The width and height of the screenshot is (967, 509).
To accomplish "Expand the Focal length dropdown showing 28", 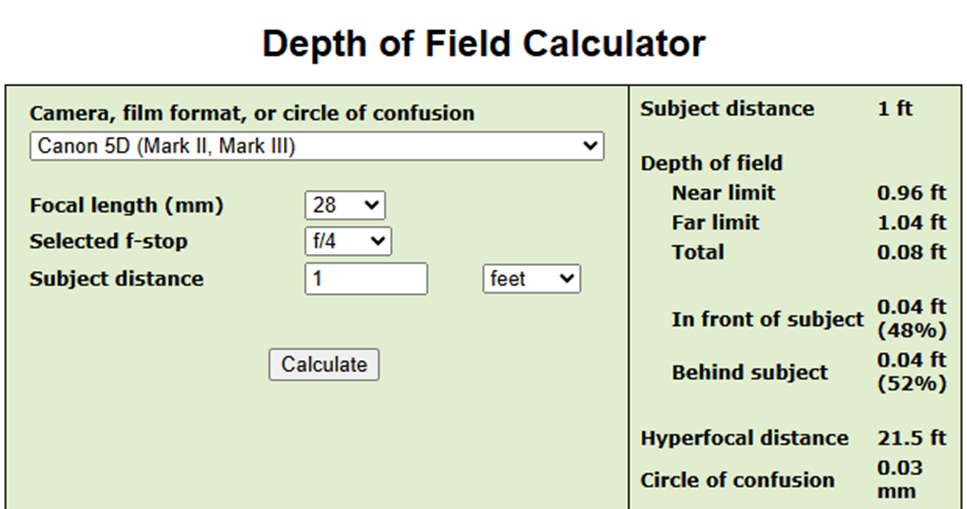I will coord(344,206).
